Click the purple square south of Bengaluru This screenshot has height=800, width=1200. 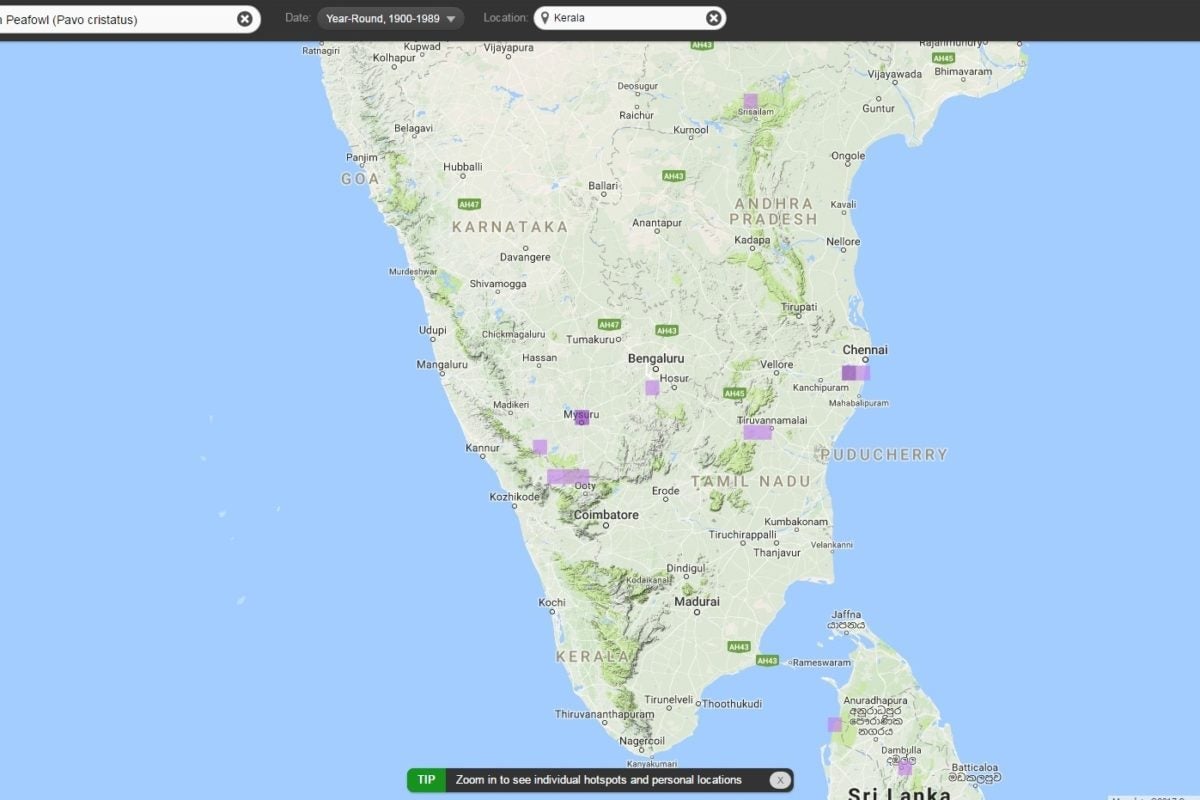point(652,387)
